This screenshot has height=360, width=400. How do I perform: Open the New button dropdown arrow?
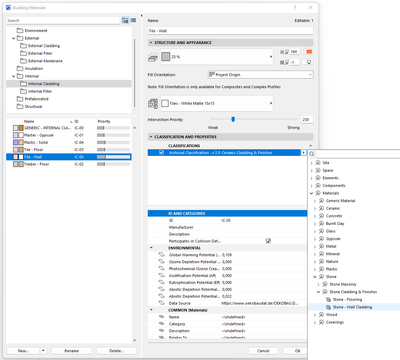(x=44, y=351)
